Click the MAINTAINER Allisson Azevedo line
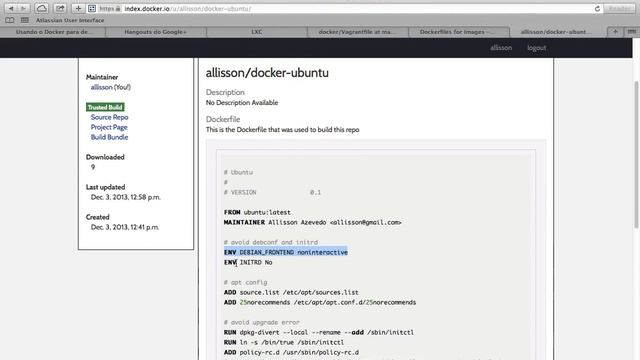 coord(313,222)
